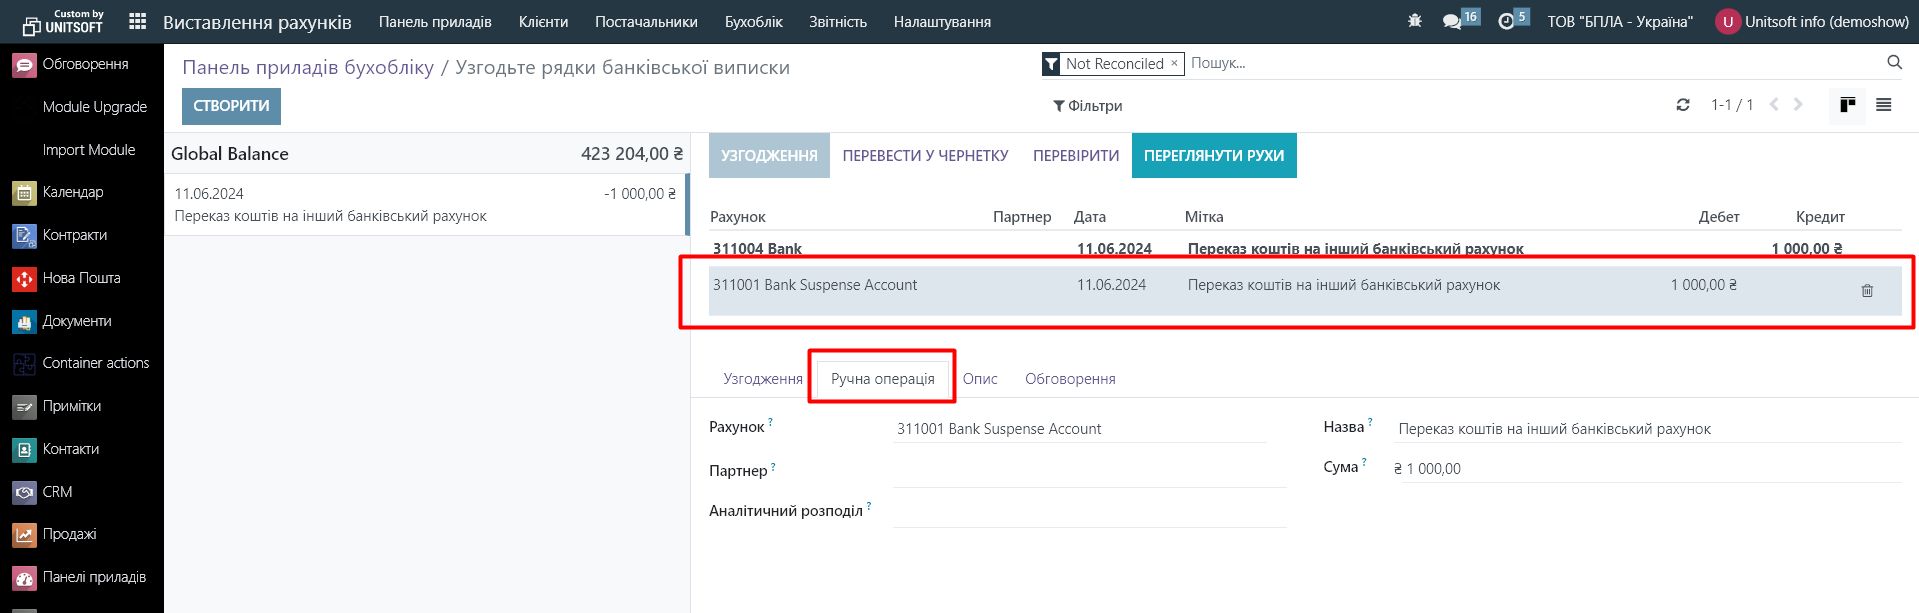Open the Рахунок account dropdown field

[x=1080, y=429]
